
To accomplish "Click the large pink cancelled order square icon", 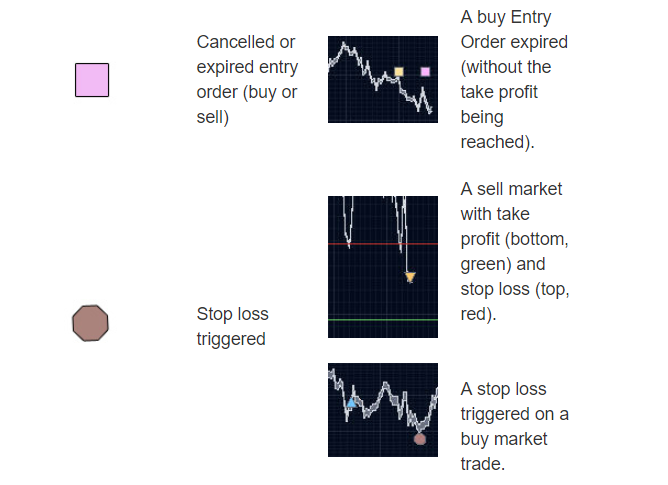I will click(x=92, y=80).
